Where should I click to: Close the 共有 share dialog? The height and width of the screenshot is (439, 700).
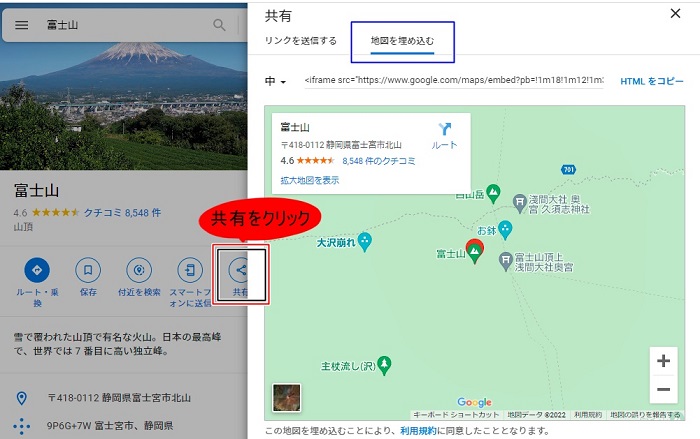click(x=675, y=14)
